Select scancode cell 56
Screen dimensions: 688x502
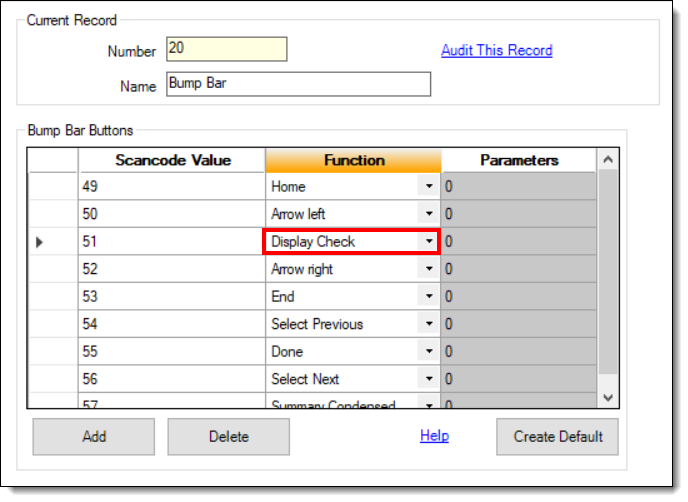click(x=172, y=379)
